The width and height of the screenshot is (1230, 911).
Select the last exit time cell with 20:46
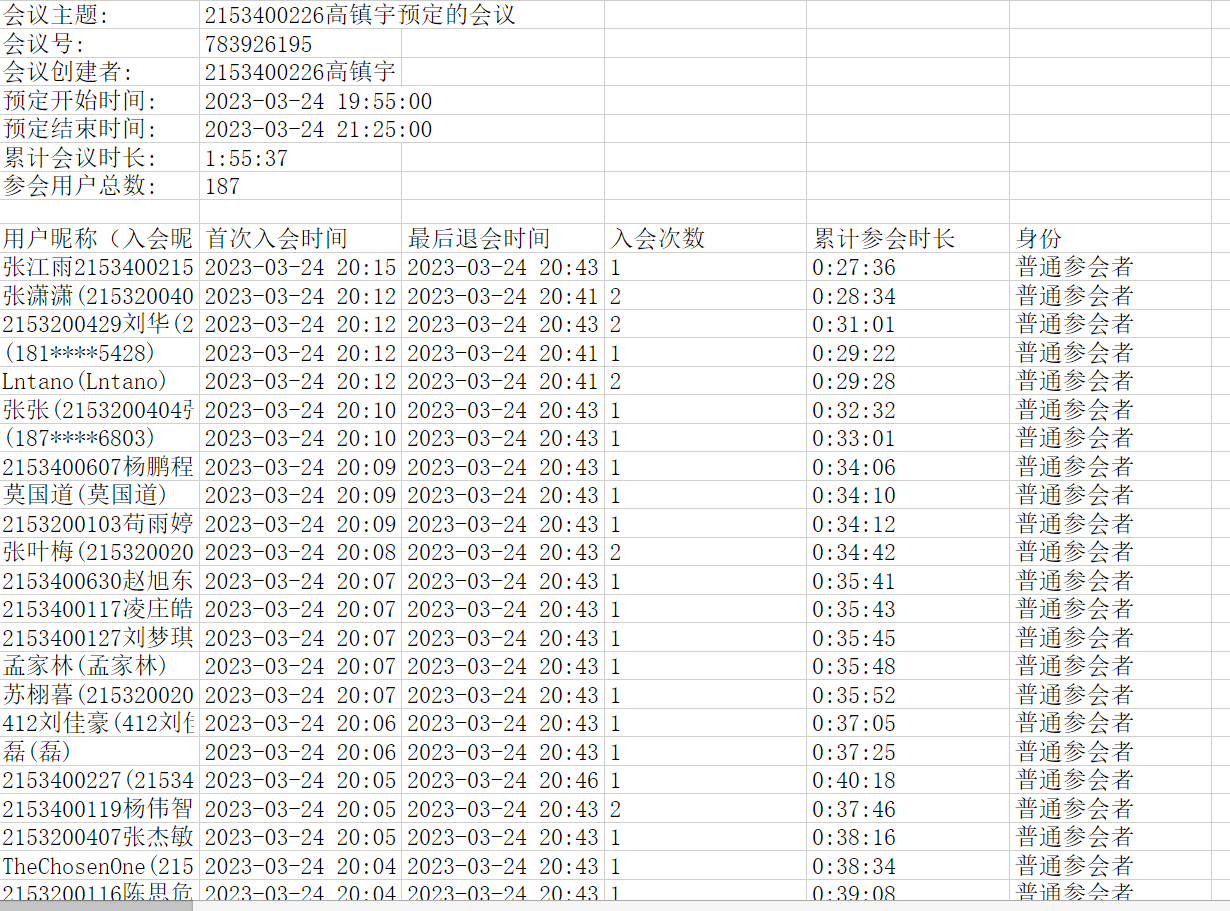[x=502, y=780]
